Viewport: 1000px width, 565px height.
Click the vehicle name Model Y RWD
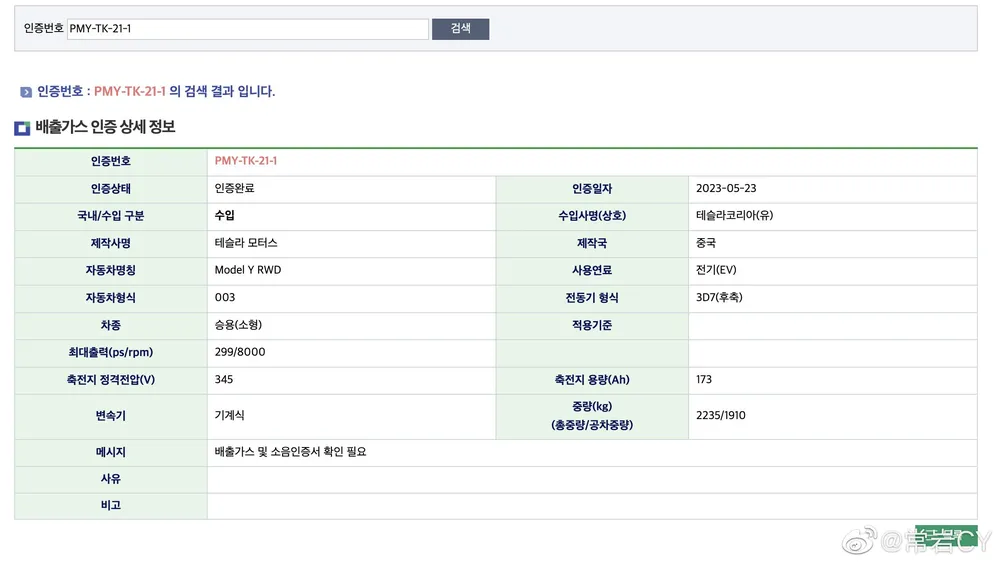pos(247,270)
